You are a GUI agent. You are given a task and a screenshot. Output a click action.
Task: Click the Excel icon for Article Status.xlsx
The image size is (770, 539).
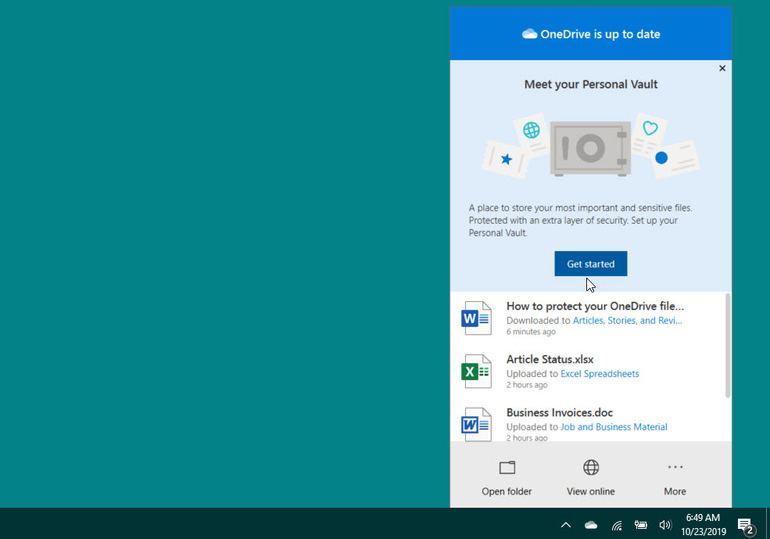tap(476, 371)
